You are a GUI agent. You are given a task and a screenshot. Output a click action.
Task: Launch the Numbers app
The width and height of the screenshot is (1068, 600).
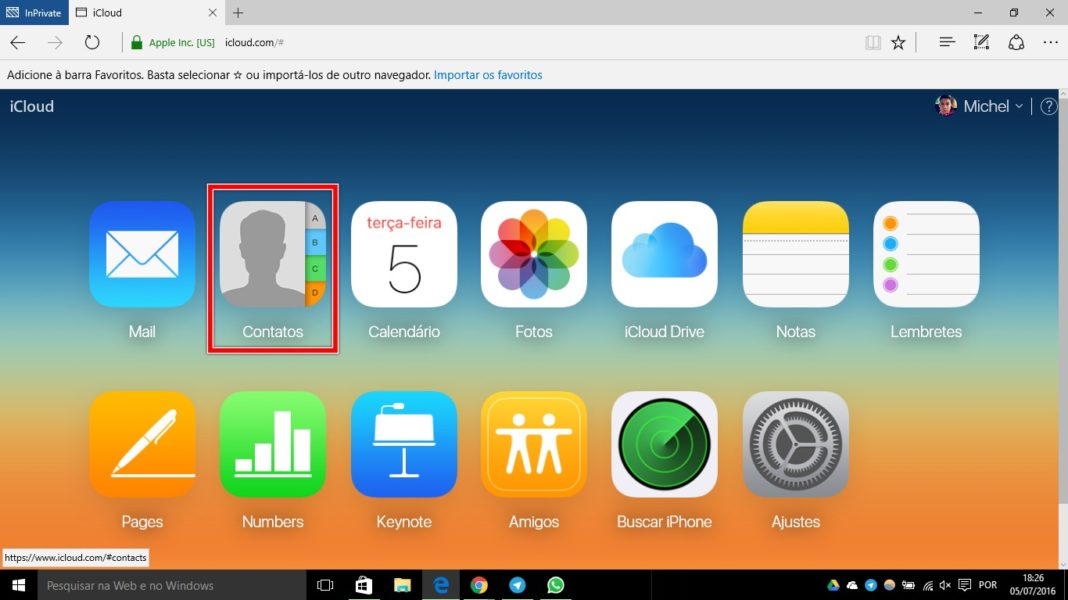click(x=272, y=444)
